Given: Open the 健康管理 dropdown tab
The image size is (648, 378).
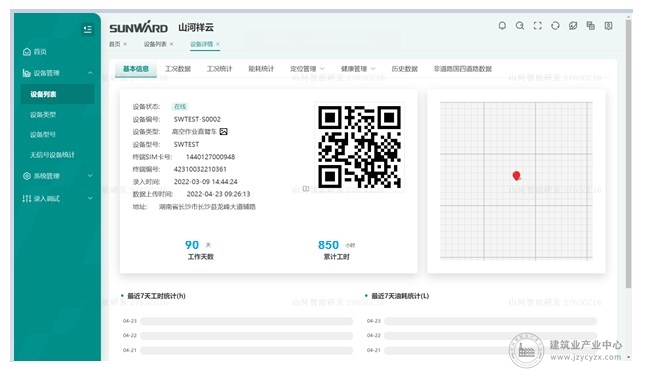Looking at the screenshot, I should click(x=358, y=69).
